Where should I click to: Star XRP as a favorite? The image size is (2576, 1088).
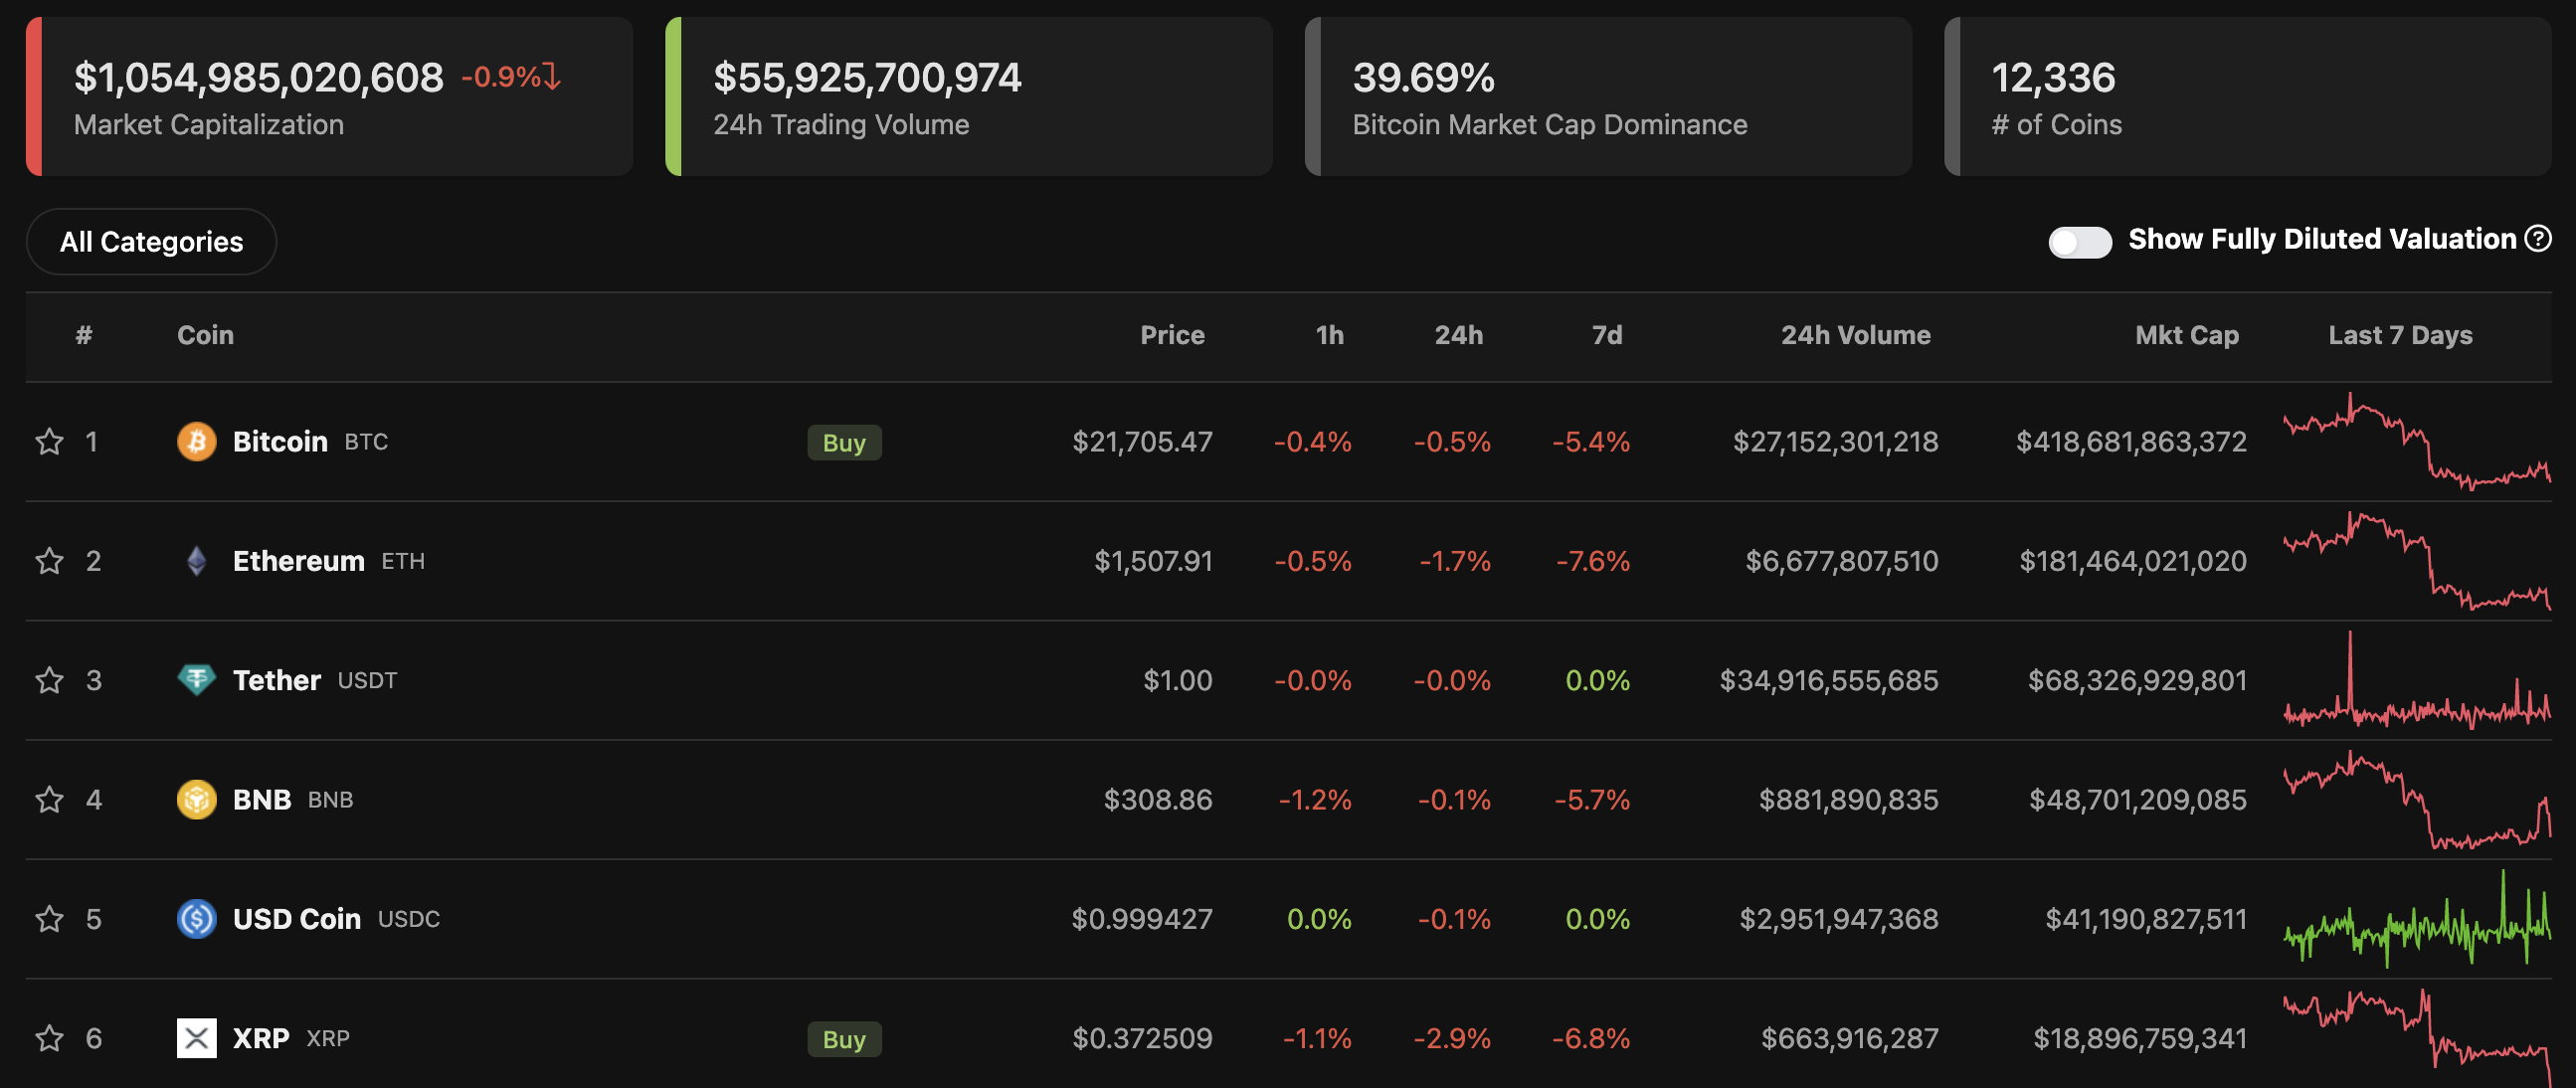point(49,1038)
